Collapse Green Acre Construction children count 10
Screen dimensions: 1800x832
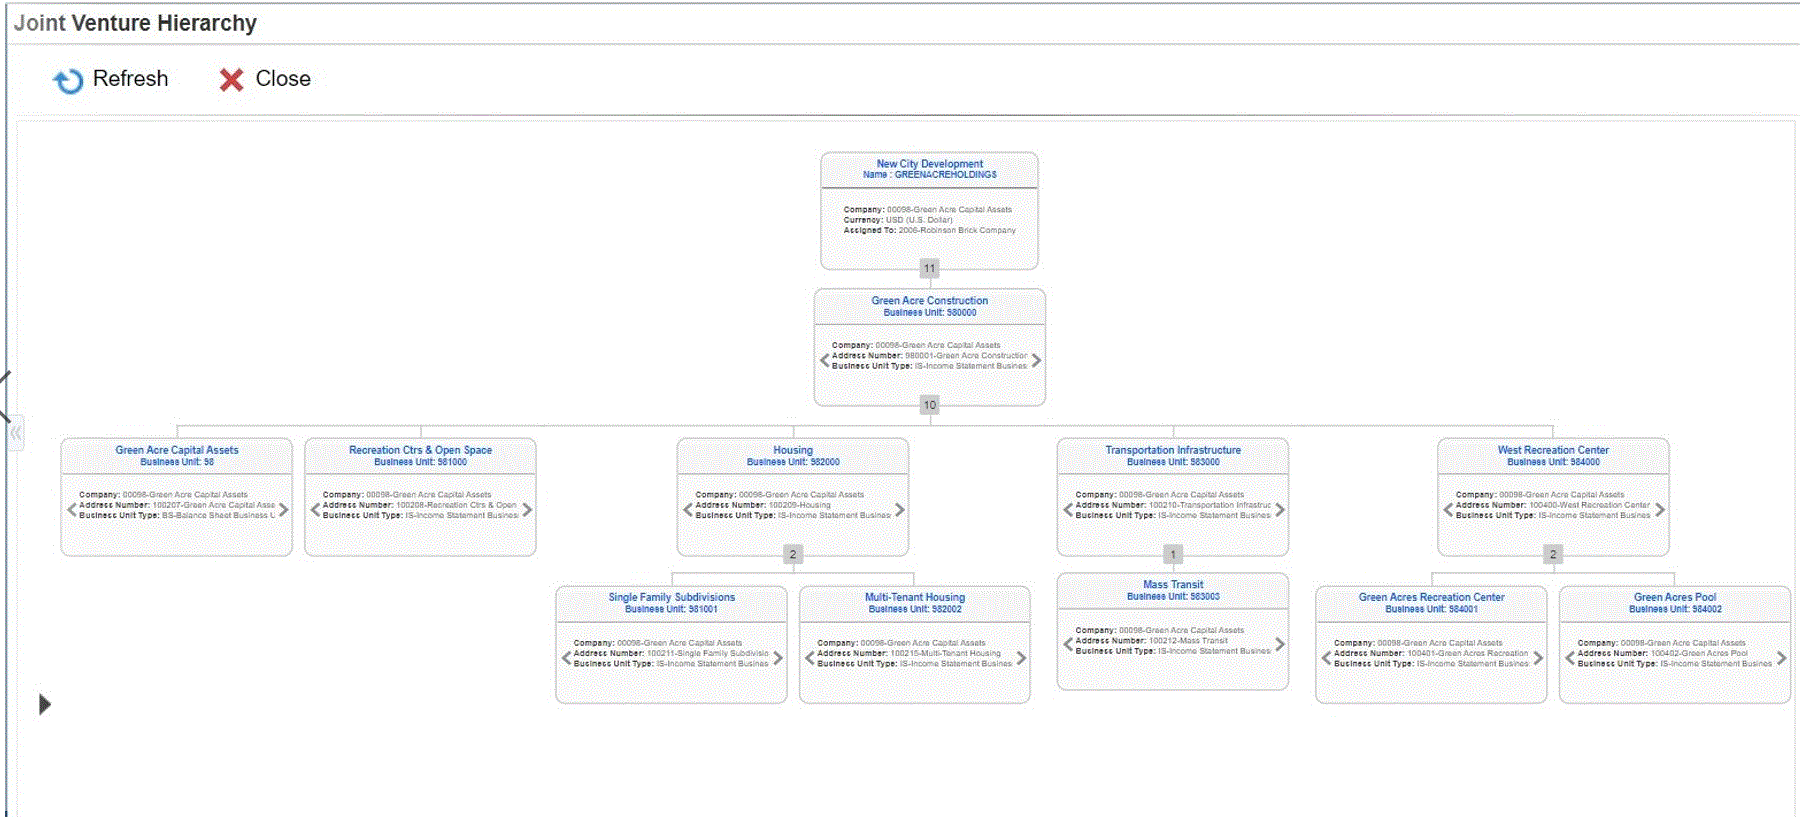(930, 405)
